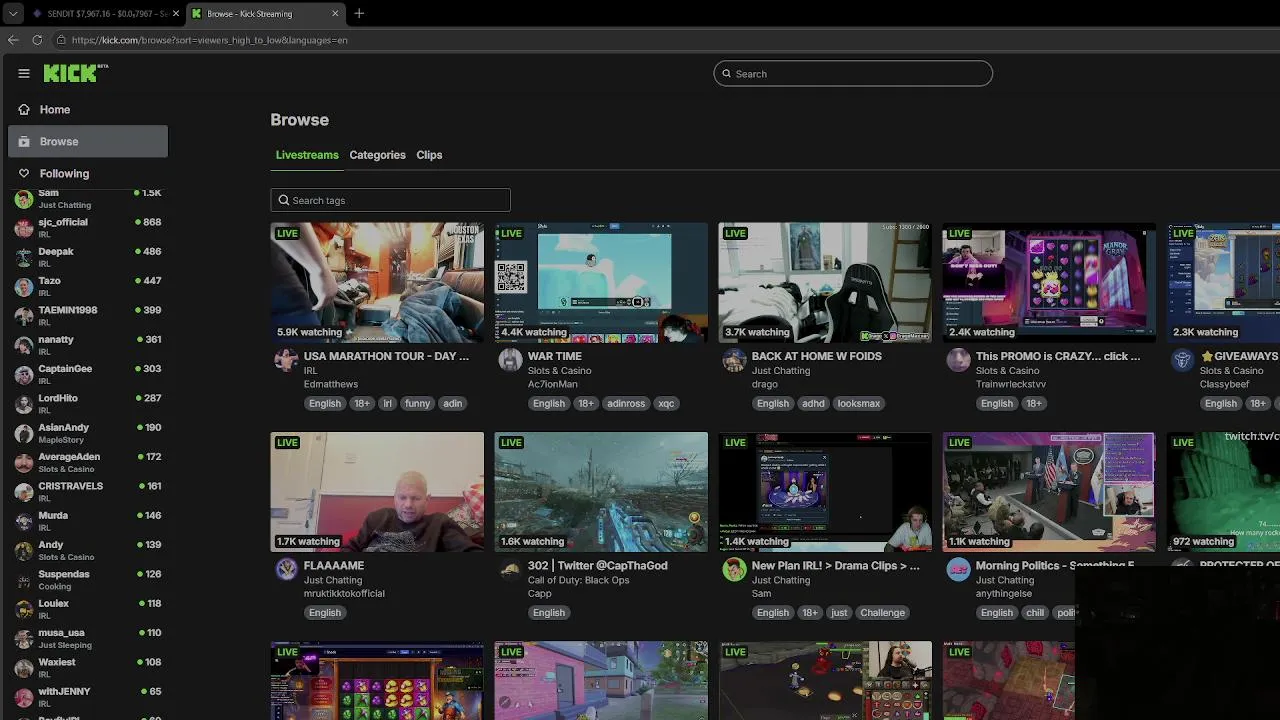Switch to Categories tab

tap(377, 155)
